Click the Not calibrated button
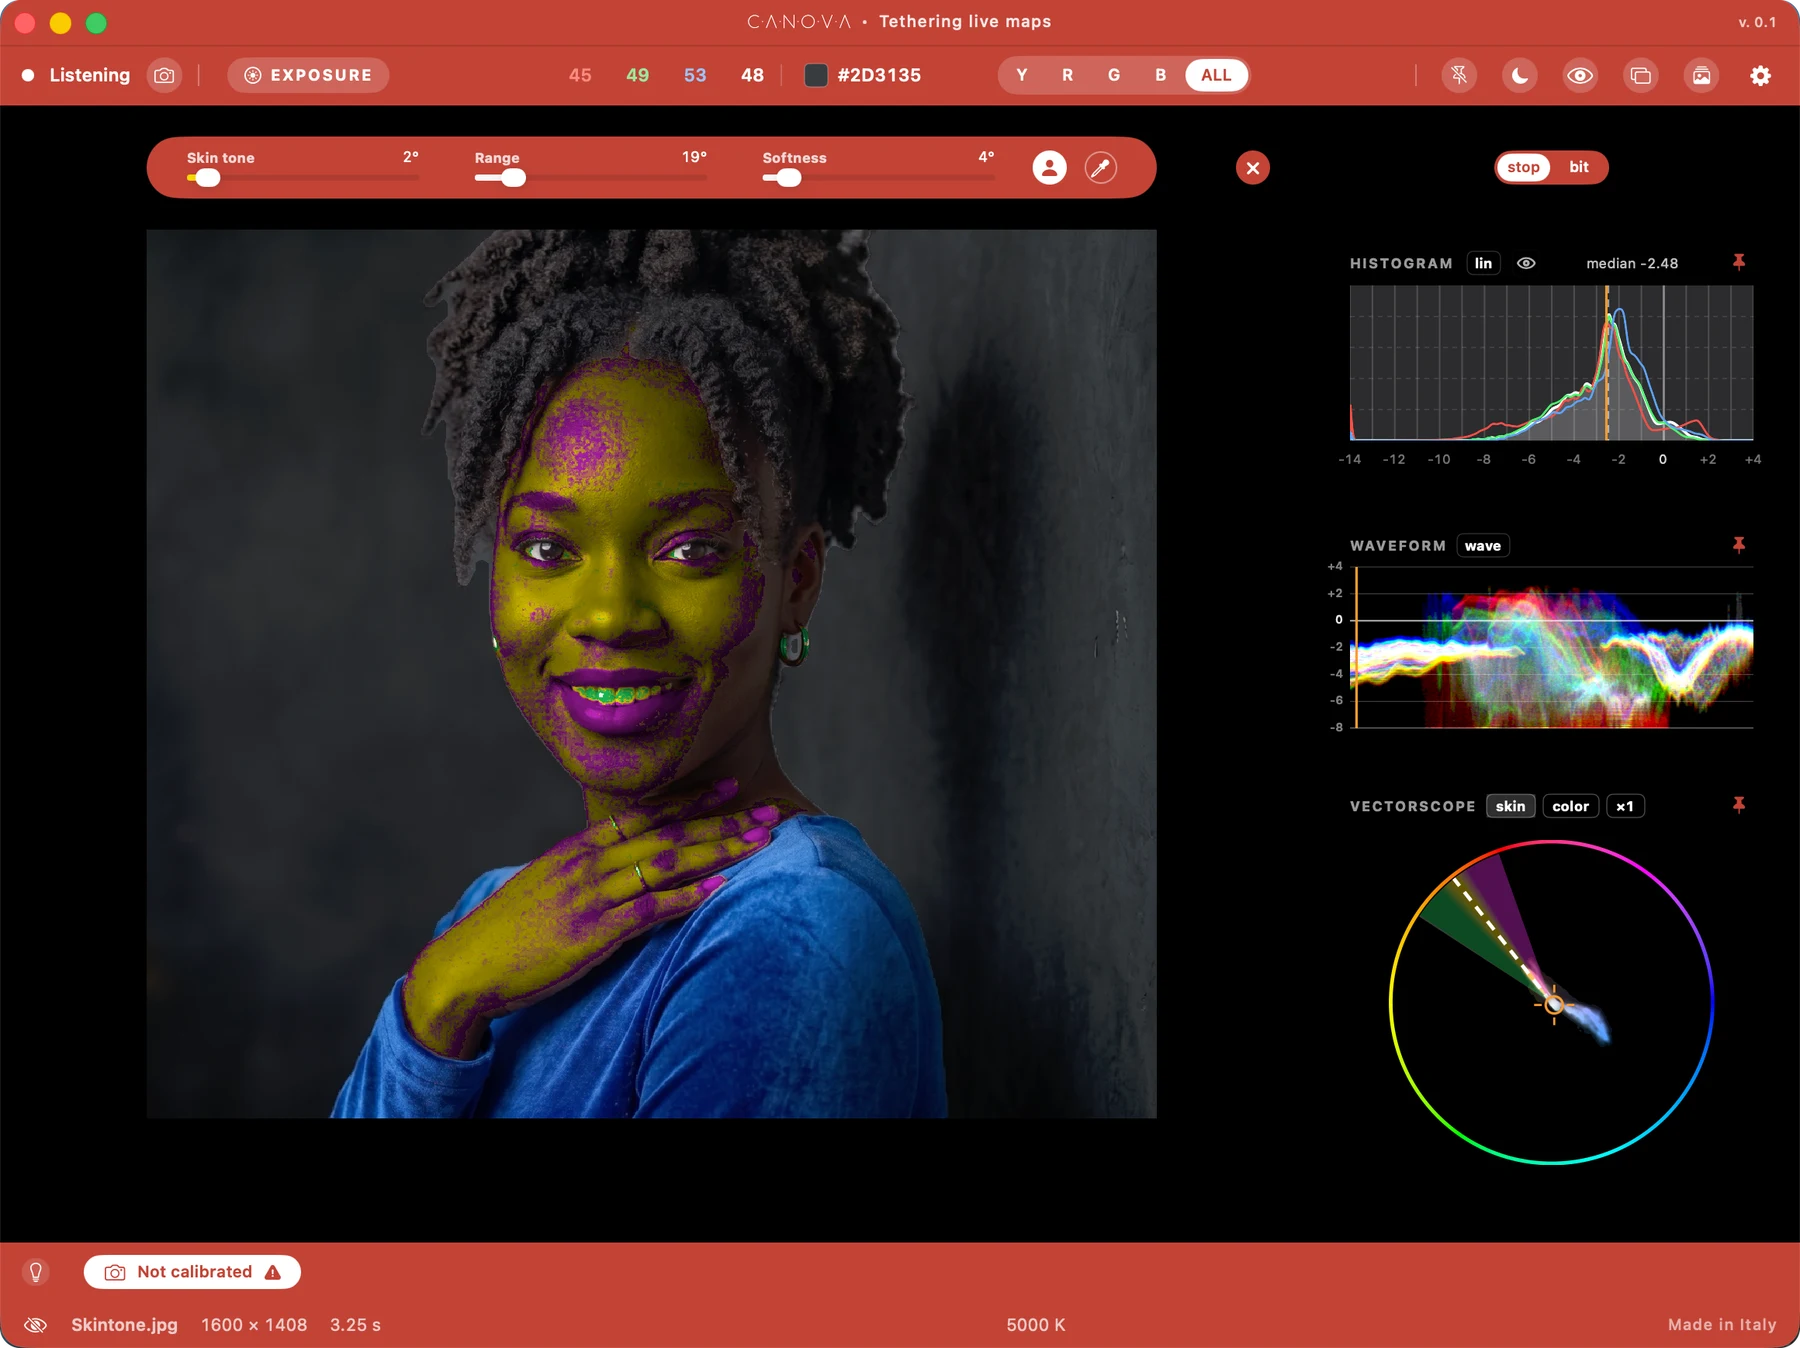Image resolution: width=1800 pixels, height=1348 pixels. click(x=192, y=1272)
